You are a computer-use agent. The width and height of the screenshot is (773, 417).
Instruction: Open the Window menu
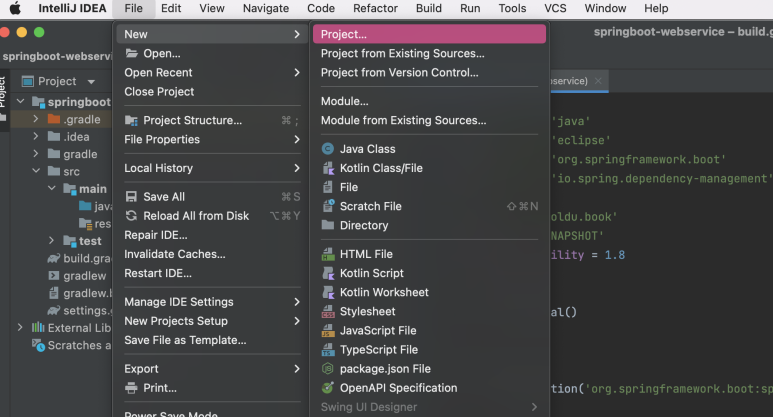(x=605, y=8)
